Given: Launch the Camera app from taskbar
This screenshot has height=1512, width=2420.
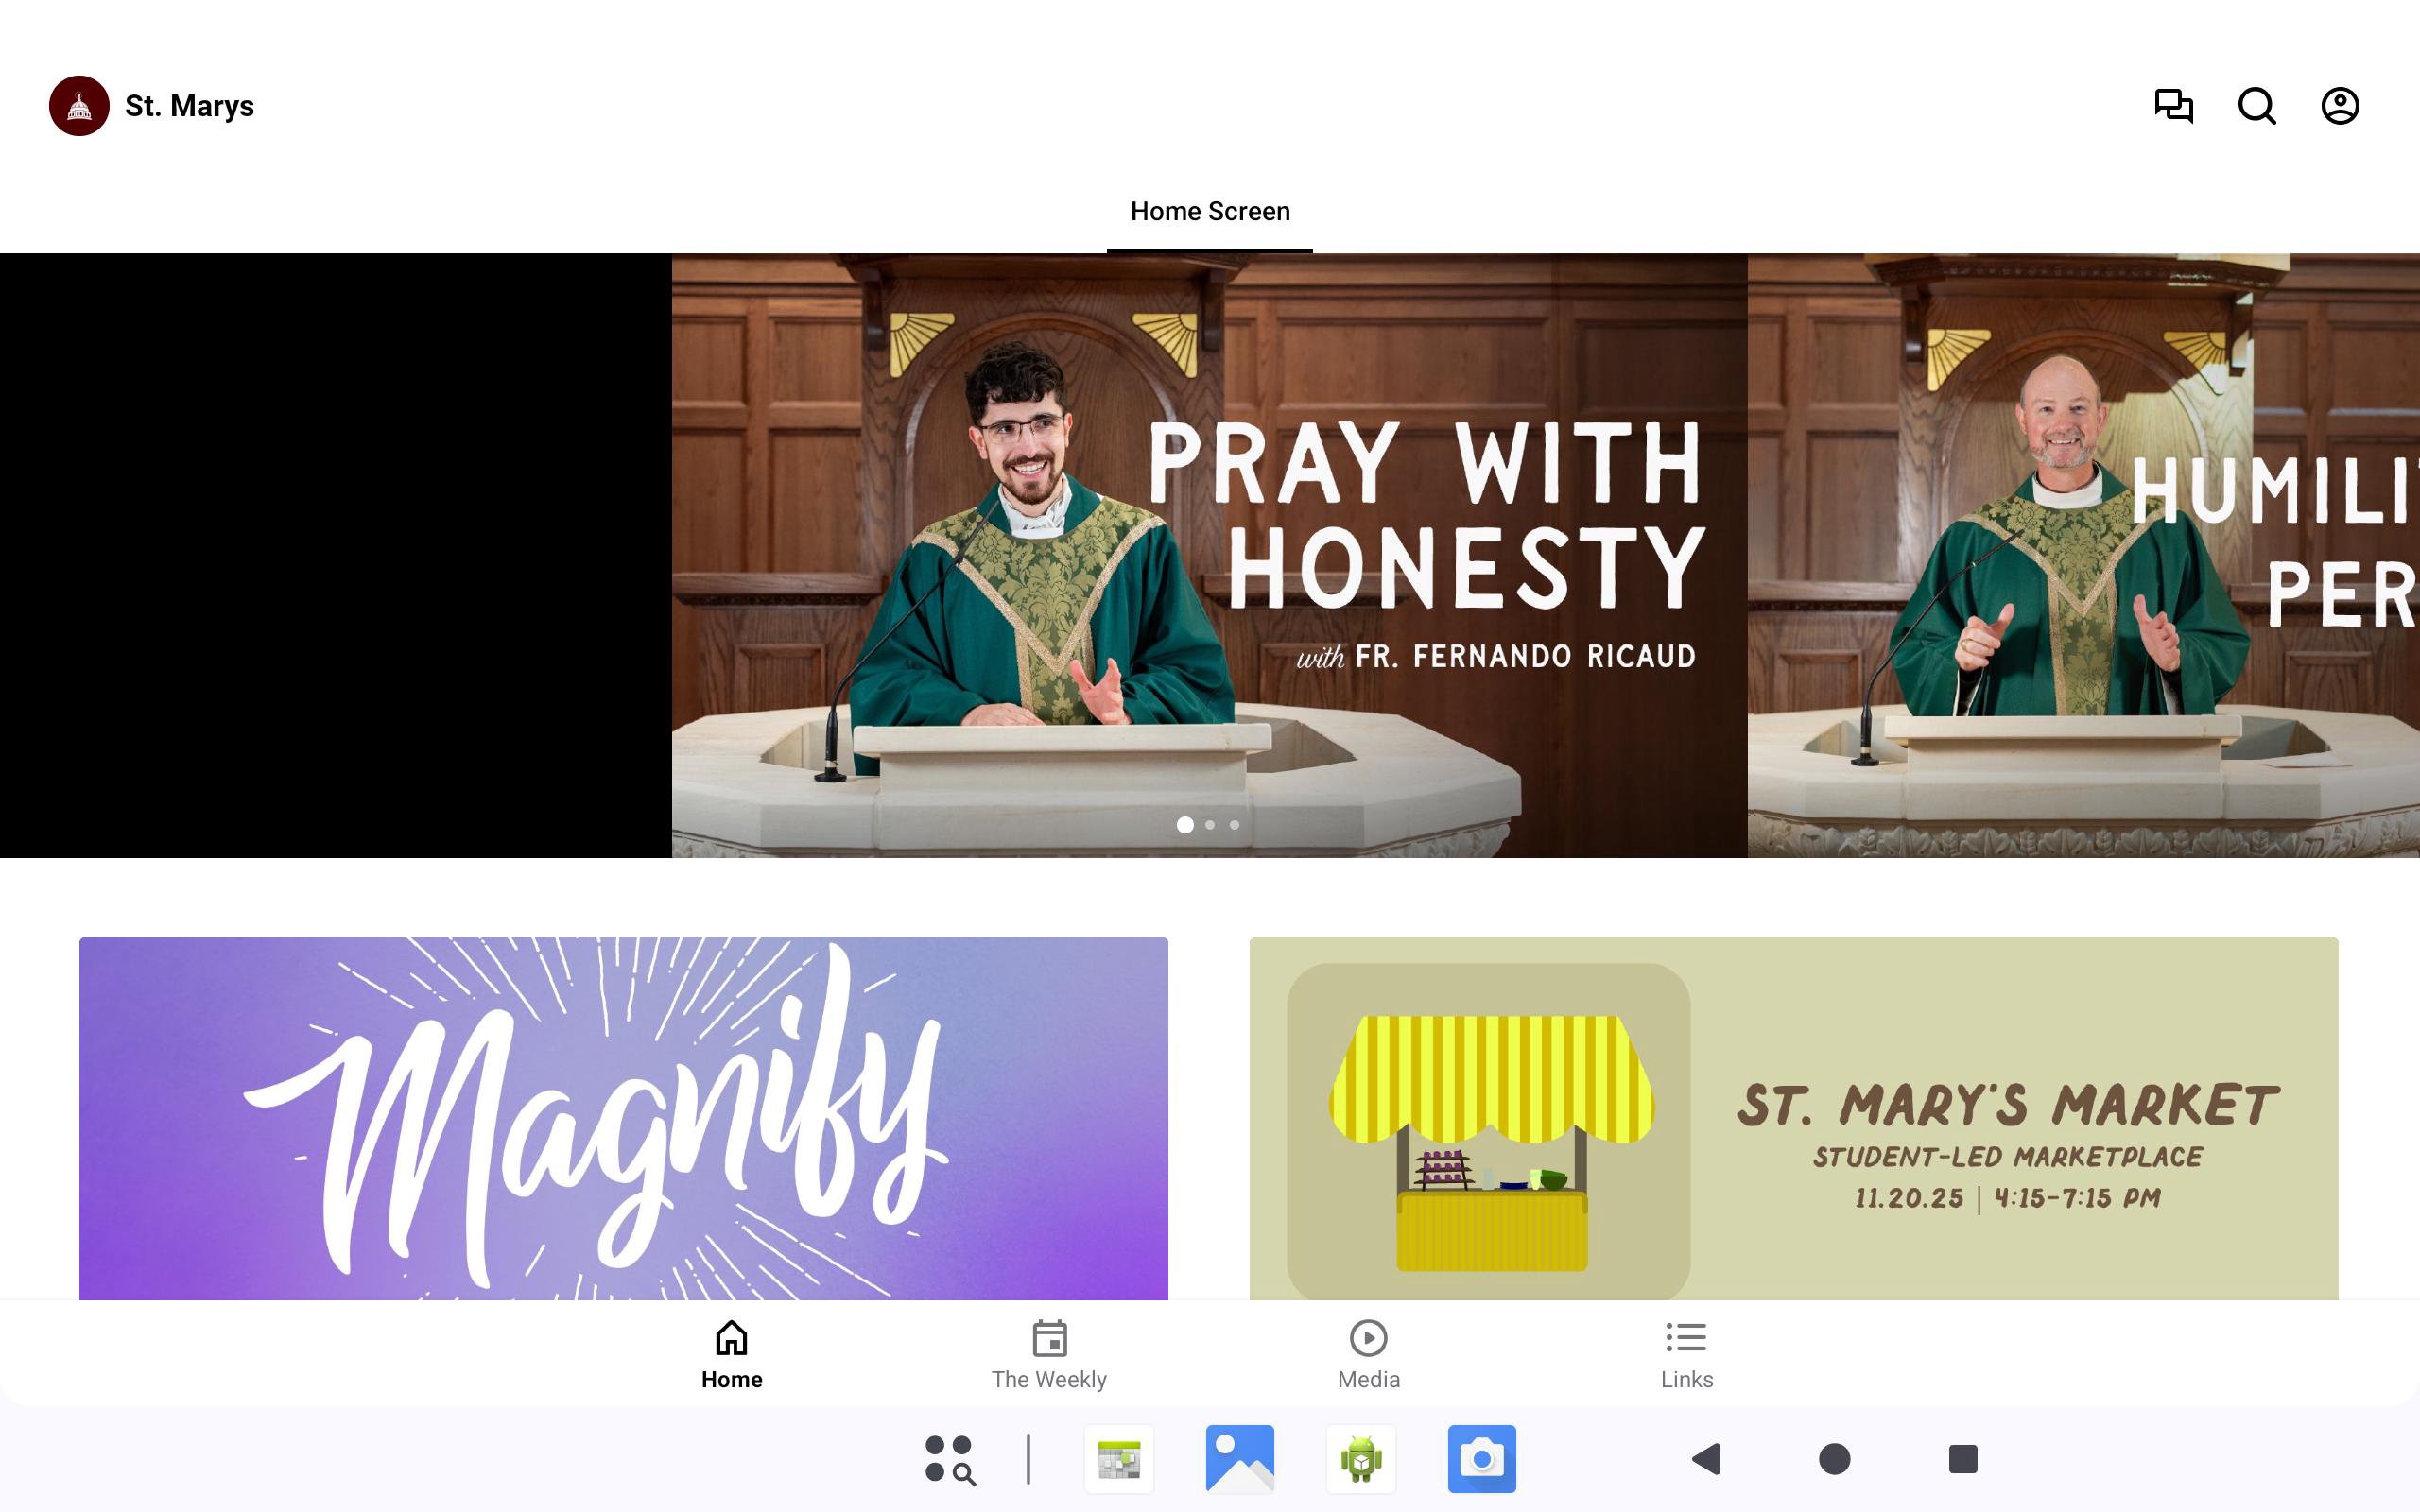Looking at the screenshot, I should click(x=1481, y=1459).
